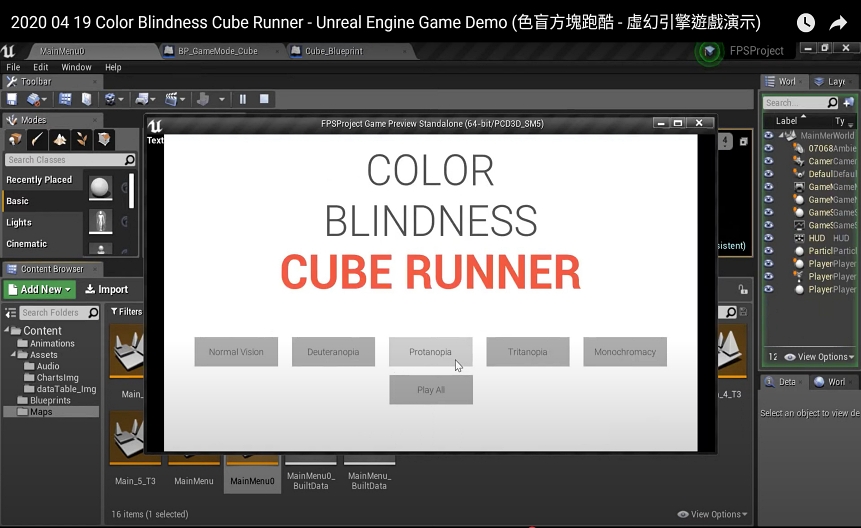Open the Window menu
Screen dimensions: 861x528
76,67
